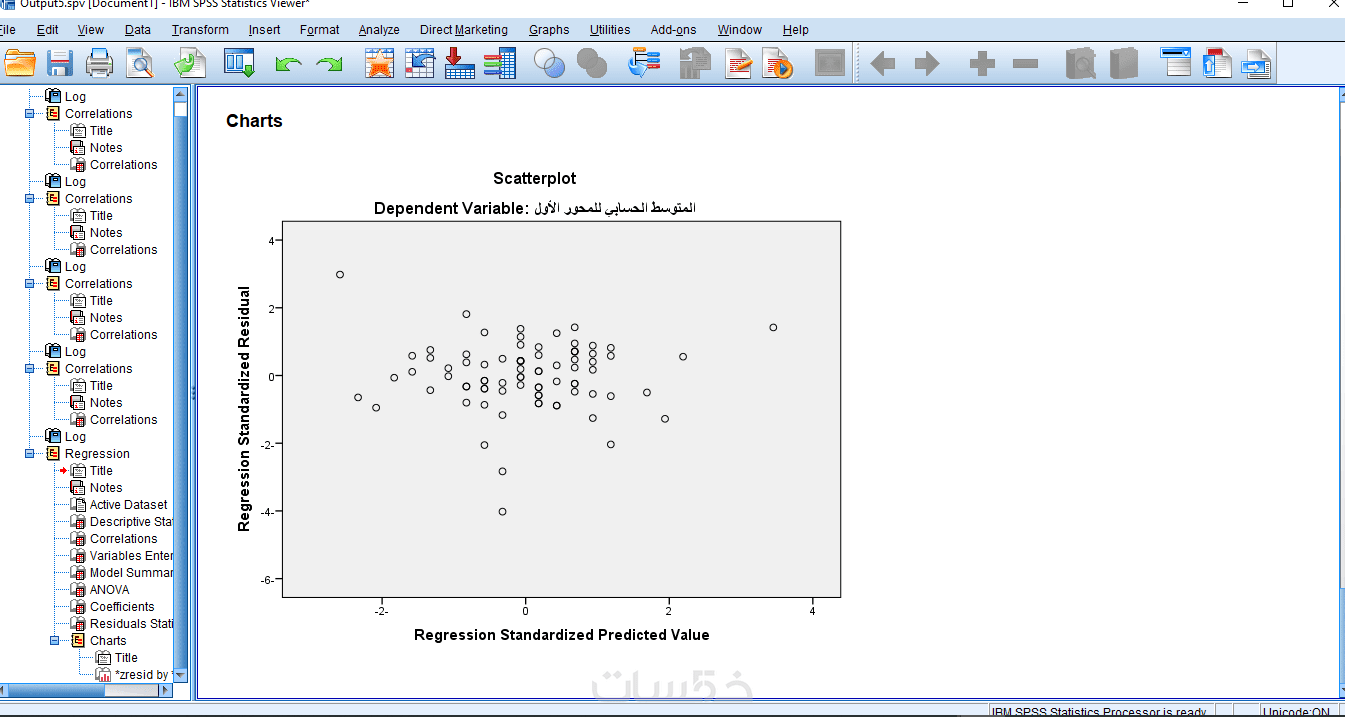Expand outline item with plus icon
1345x717 pixels.
982,65
